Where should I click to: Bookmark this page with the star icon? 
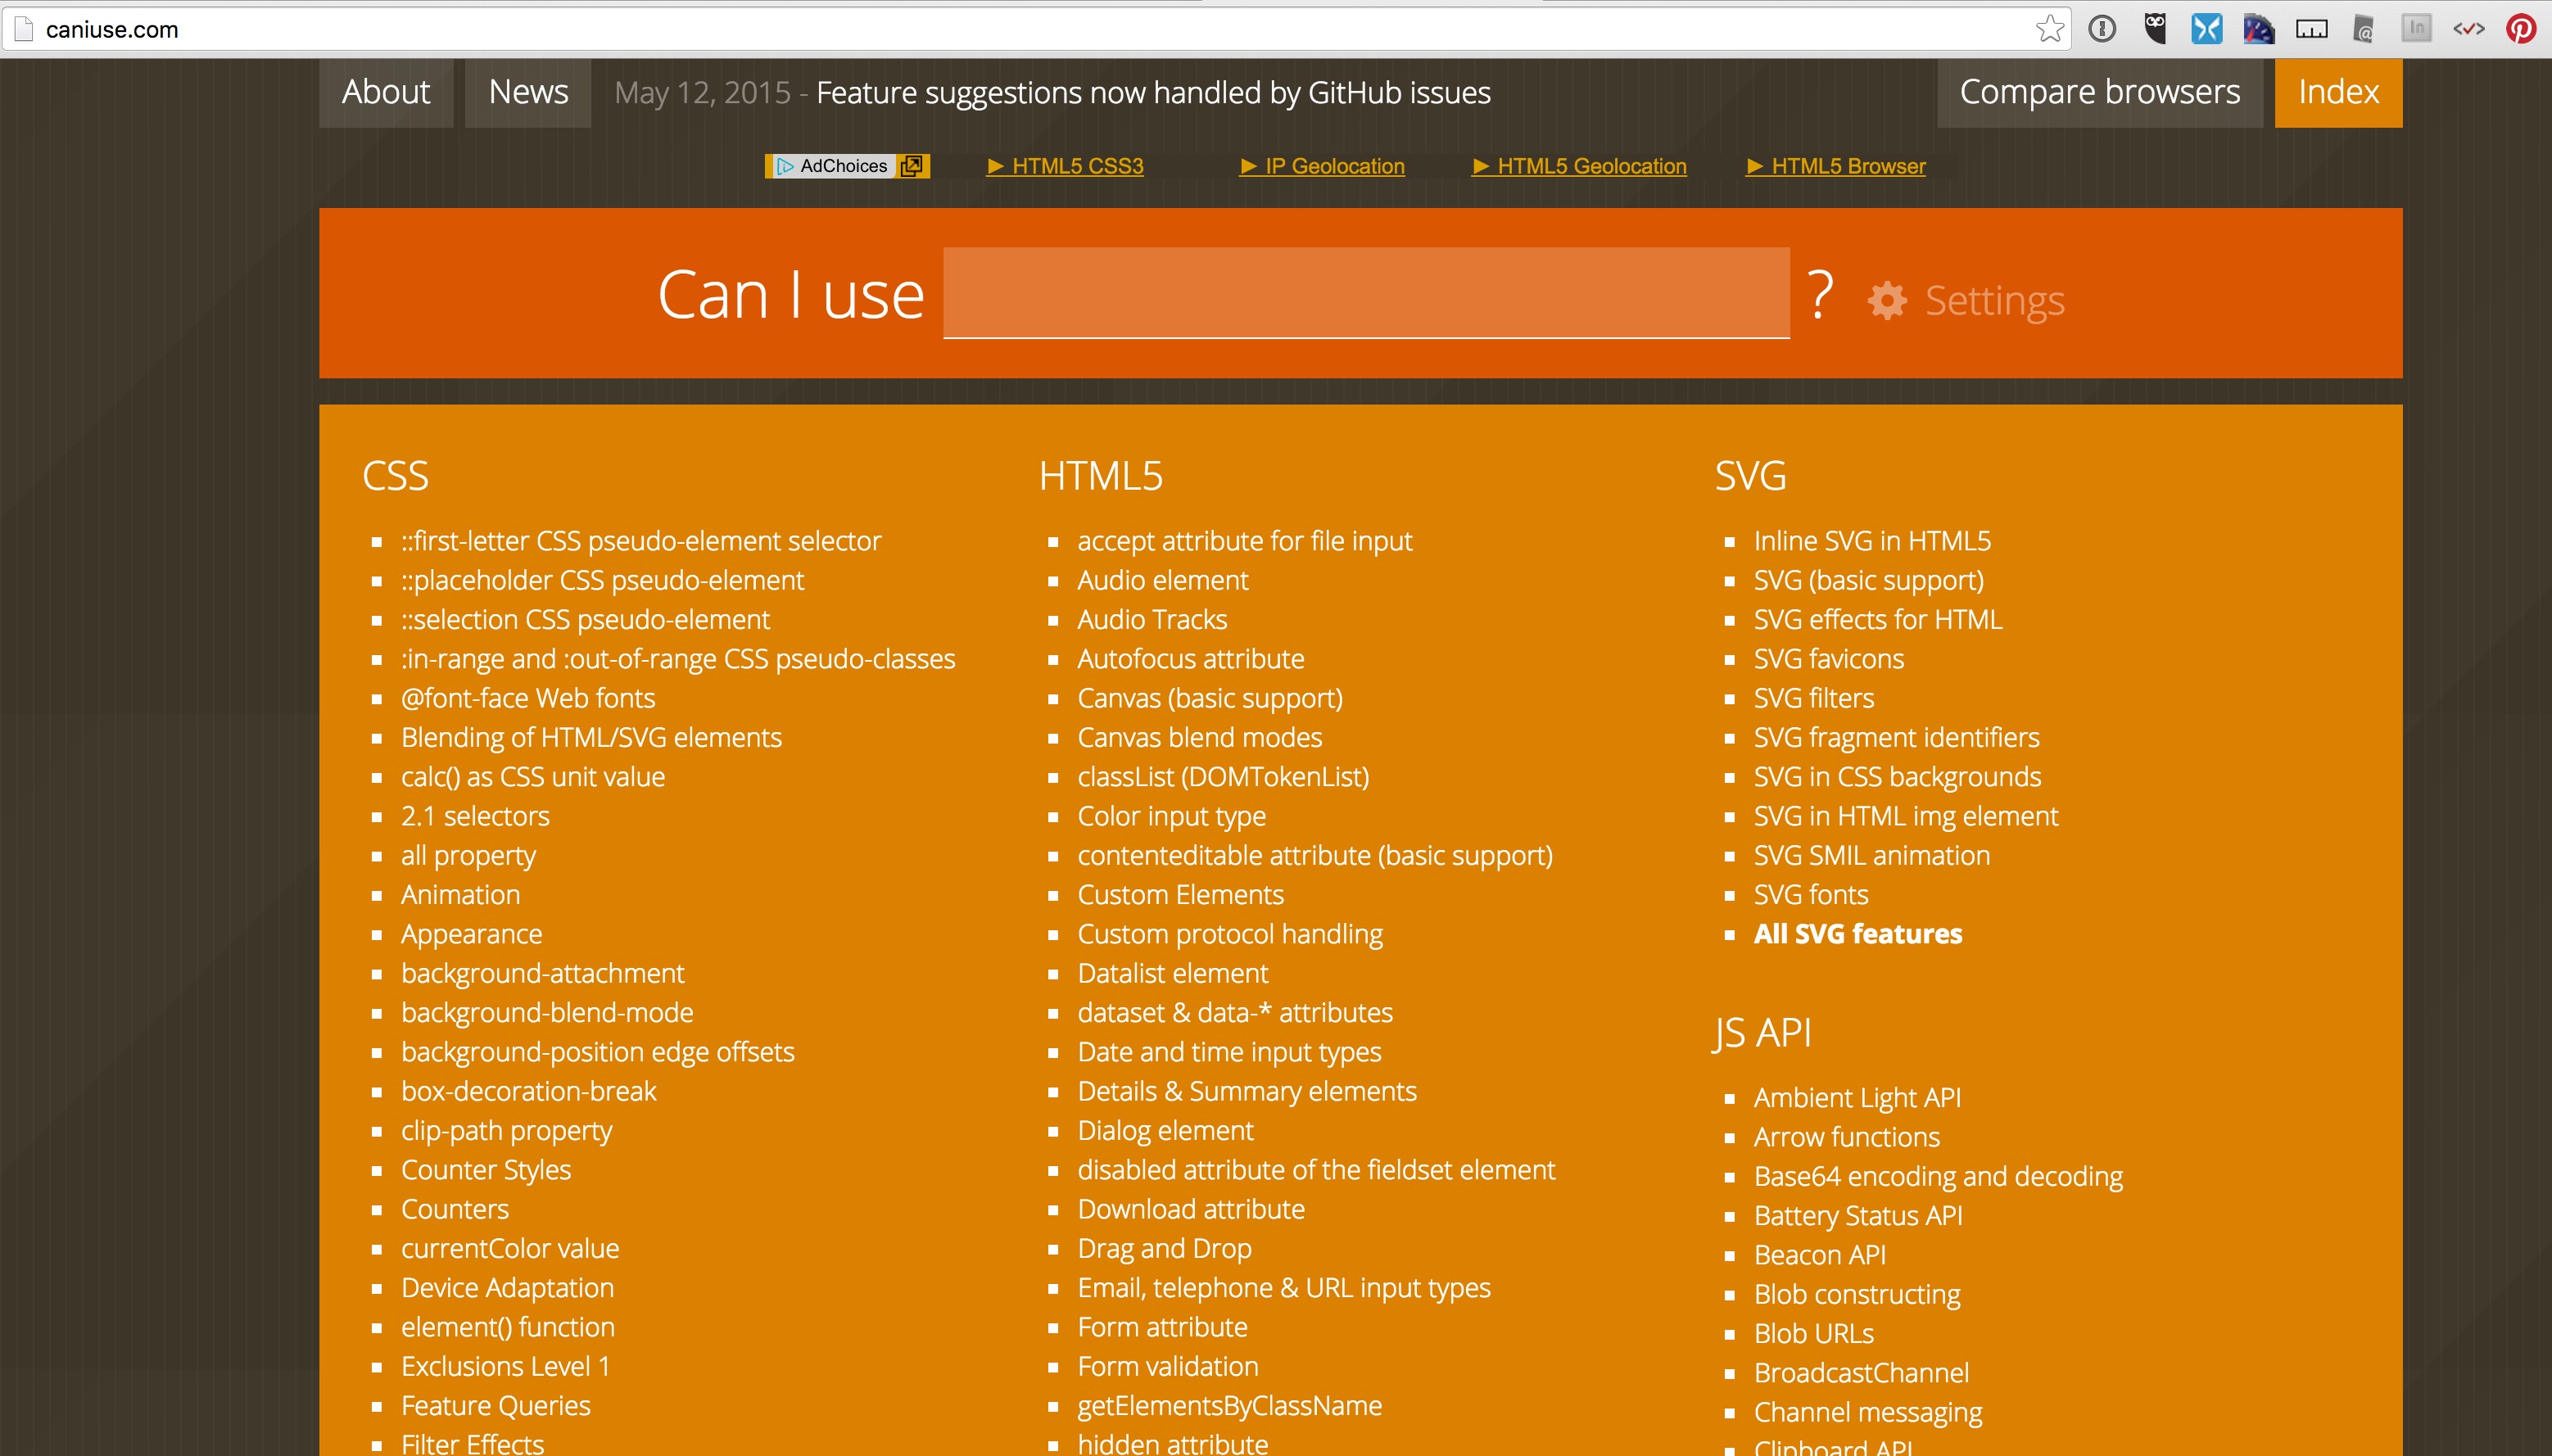[2050, 29]
